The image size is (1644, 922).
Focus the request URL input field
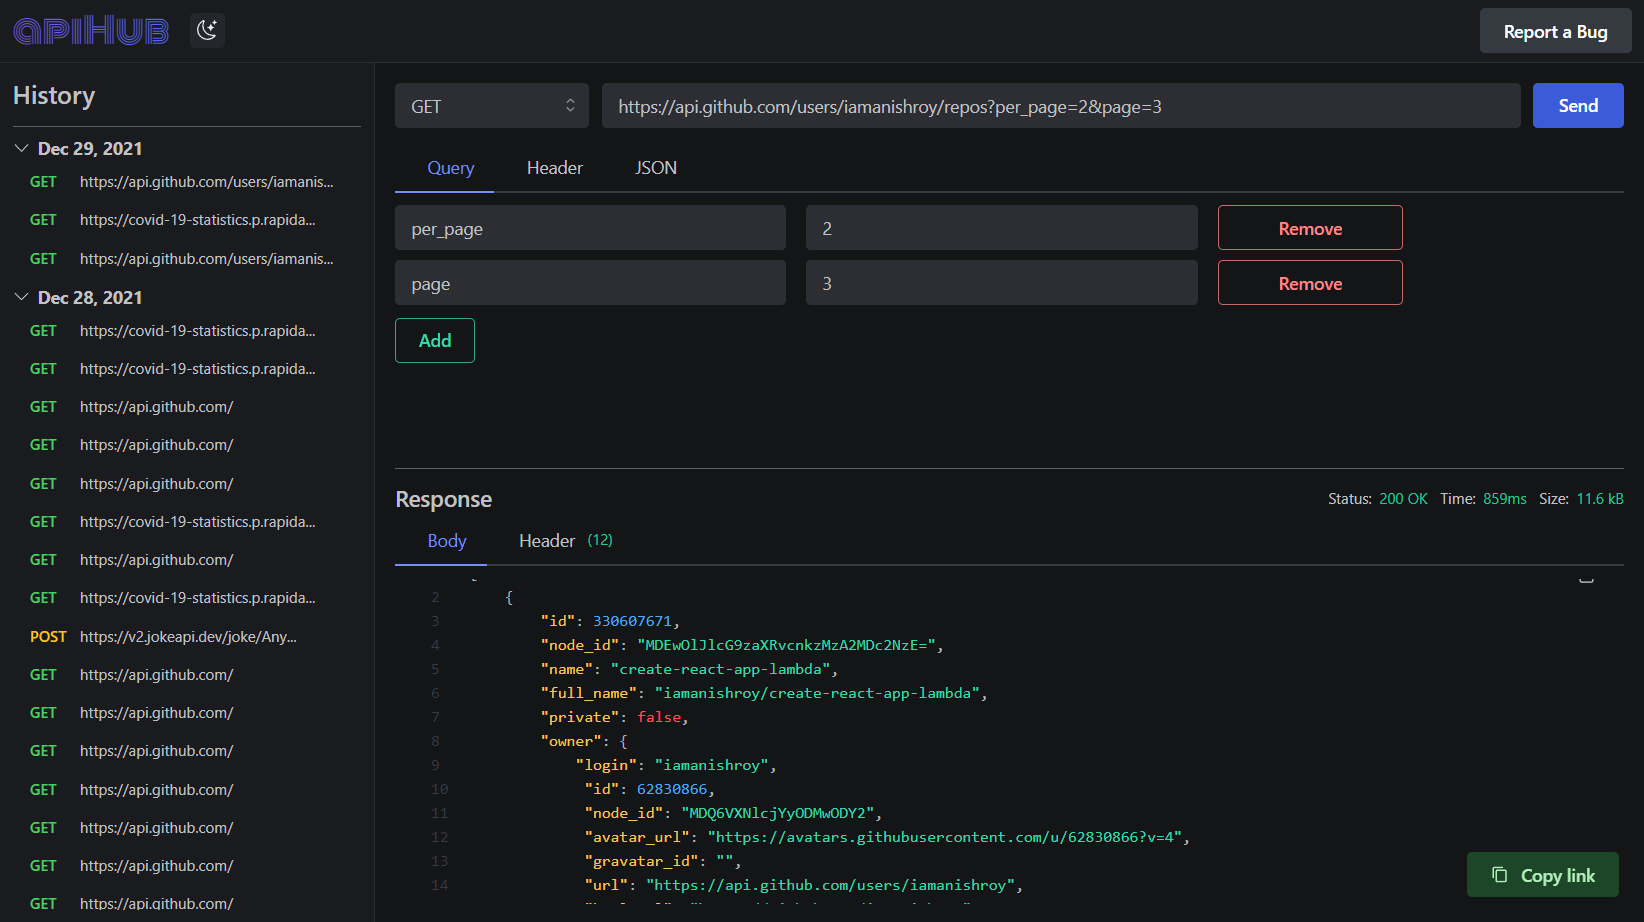1060,106
